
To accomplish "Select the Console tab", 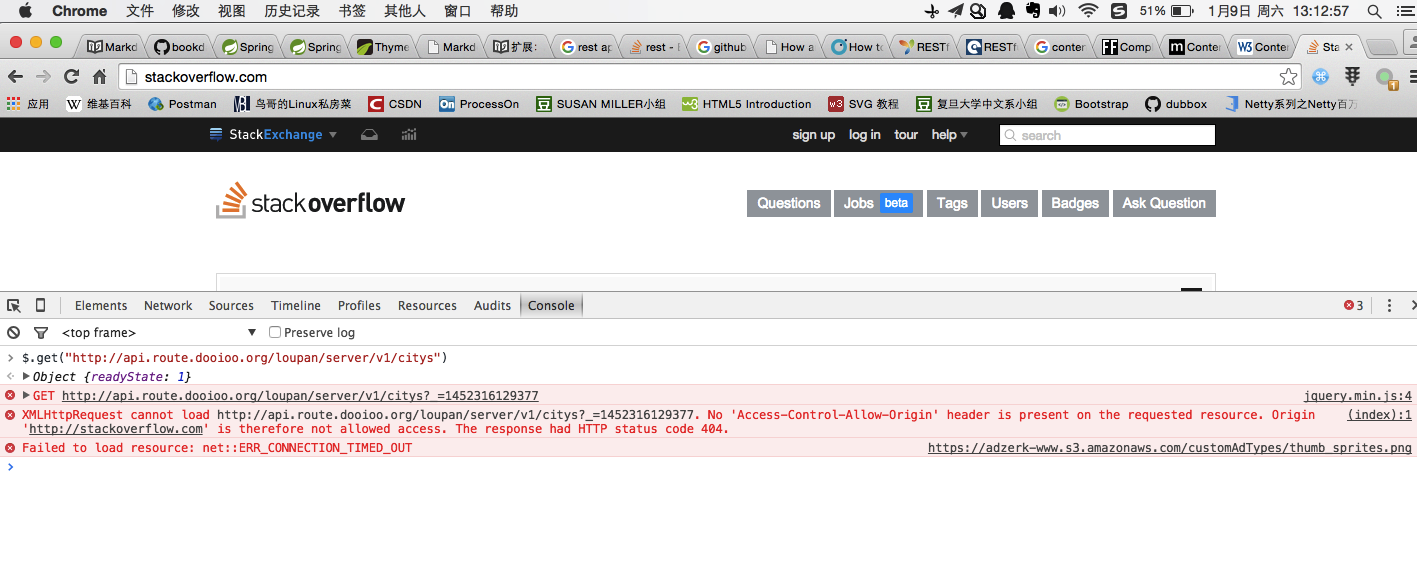I will 551,305.
